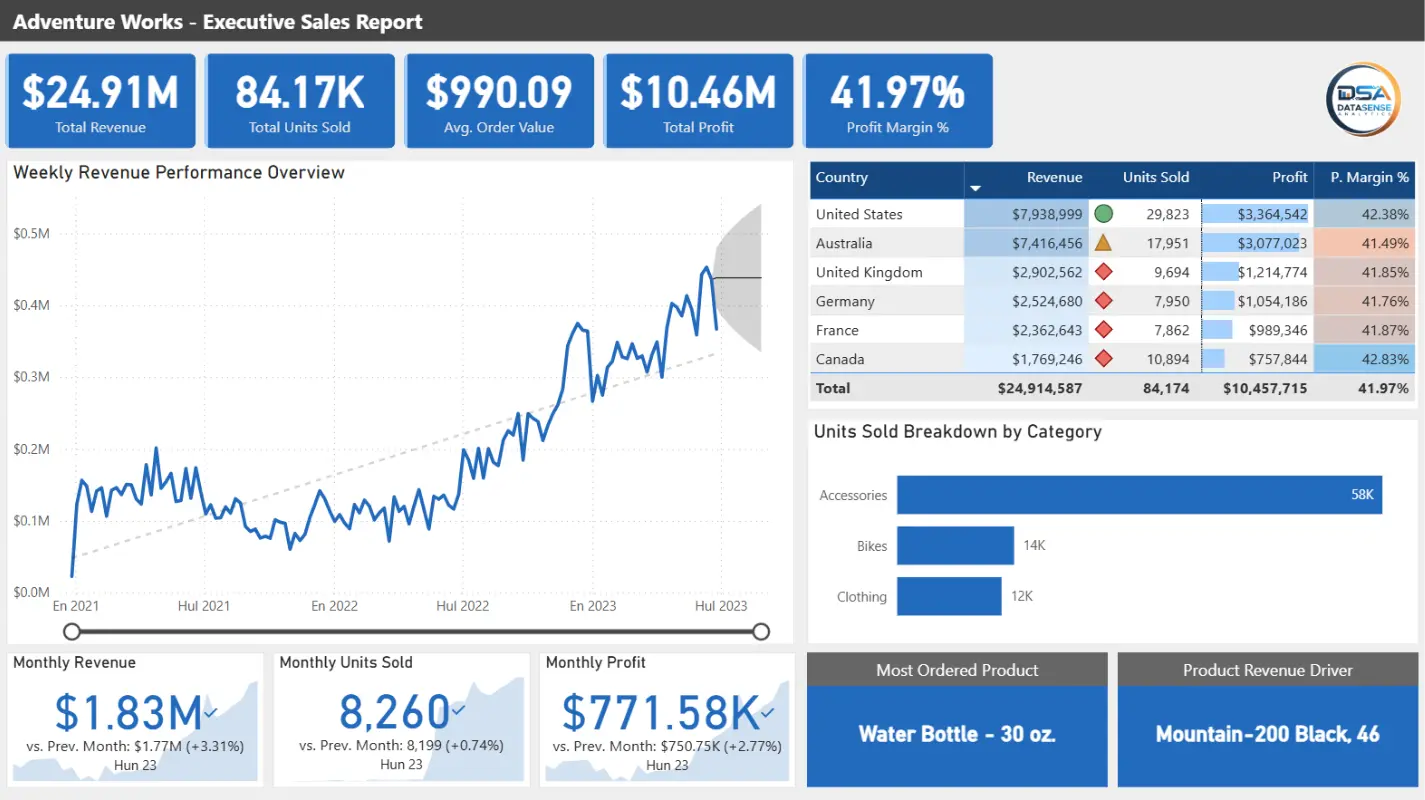This screenshot has height=800, width=1425.
Task: Click the orange triangle icon for Australia
Action: coord(1103,243)
